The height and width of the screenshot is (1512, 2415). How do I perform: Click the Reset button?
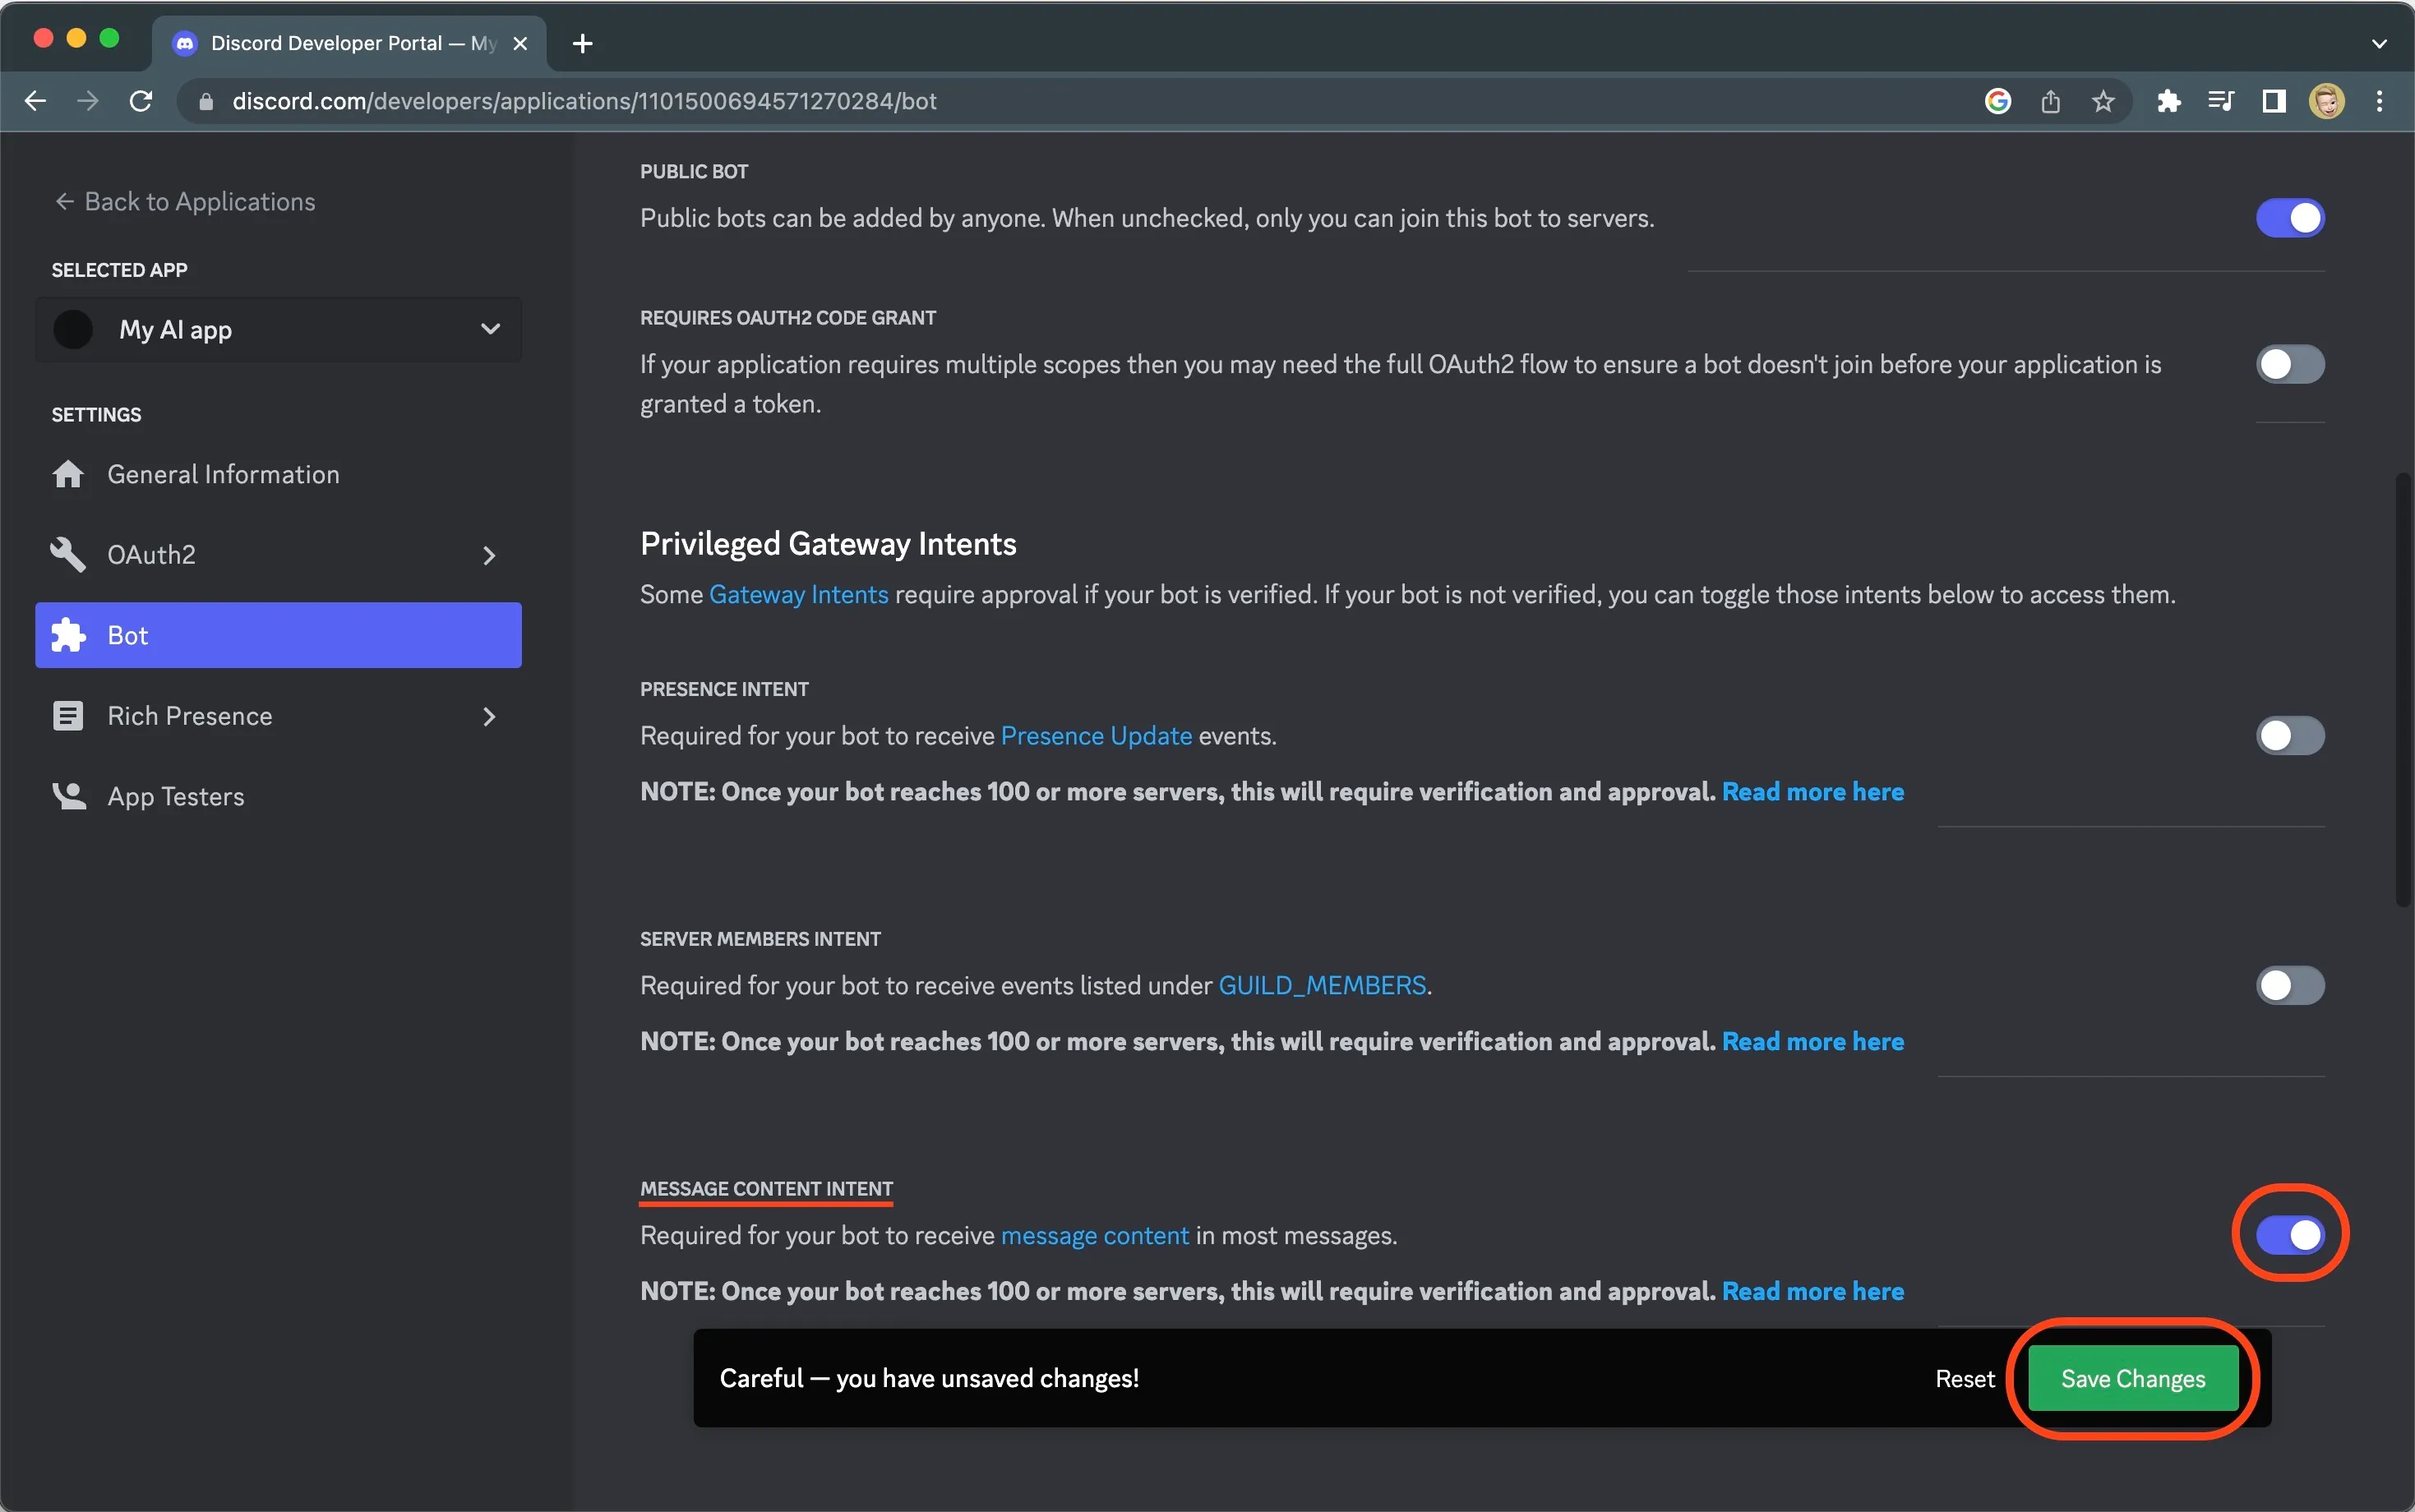1965,1379
